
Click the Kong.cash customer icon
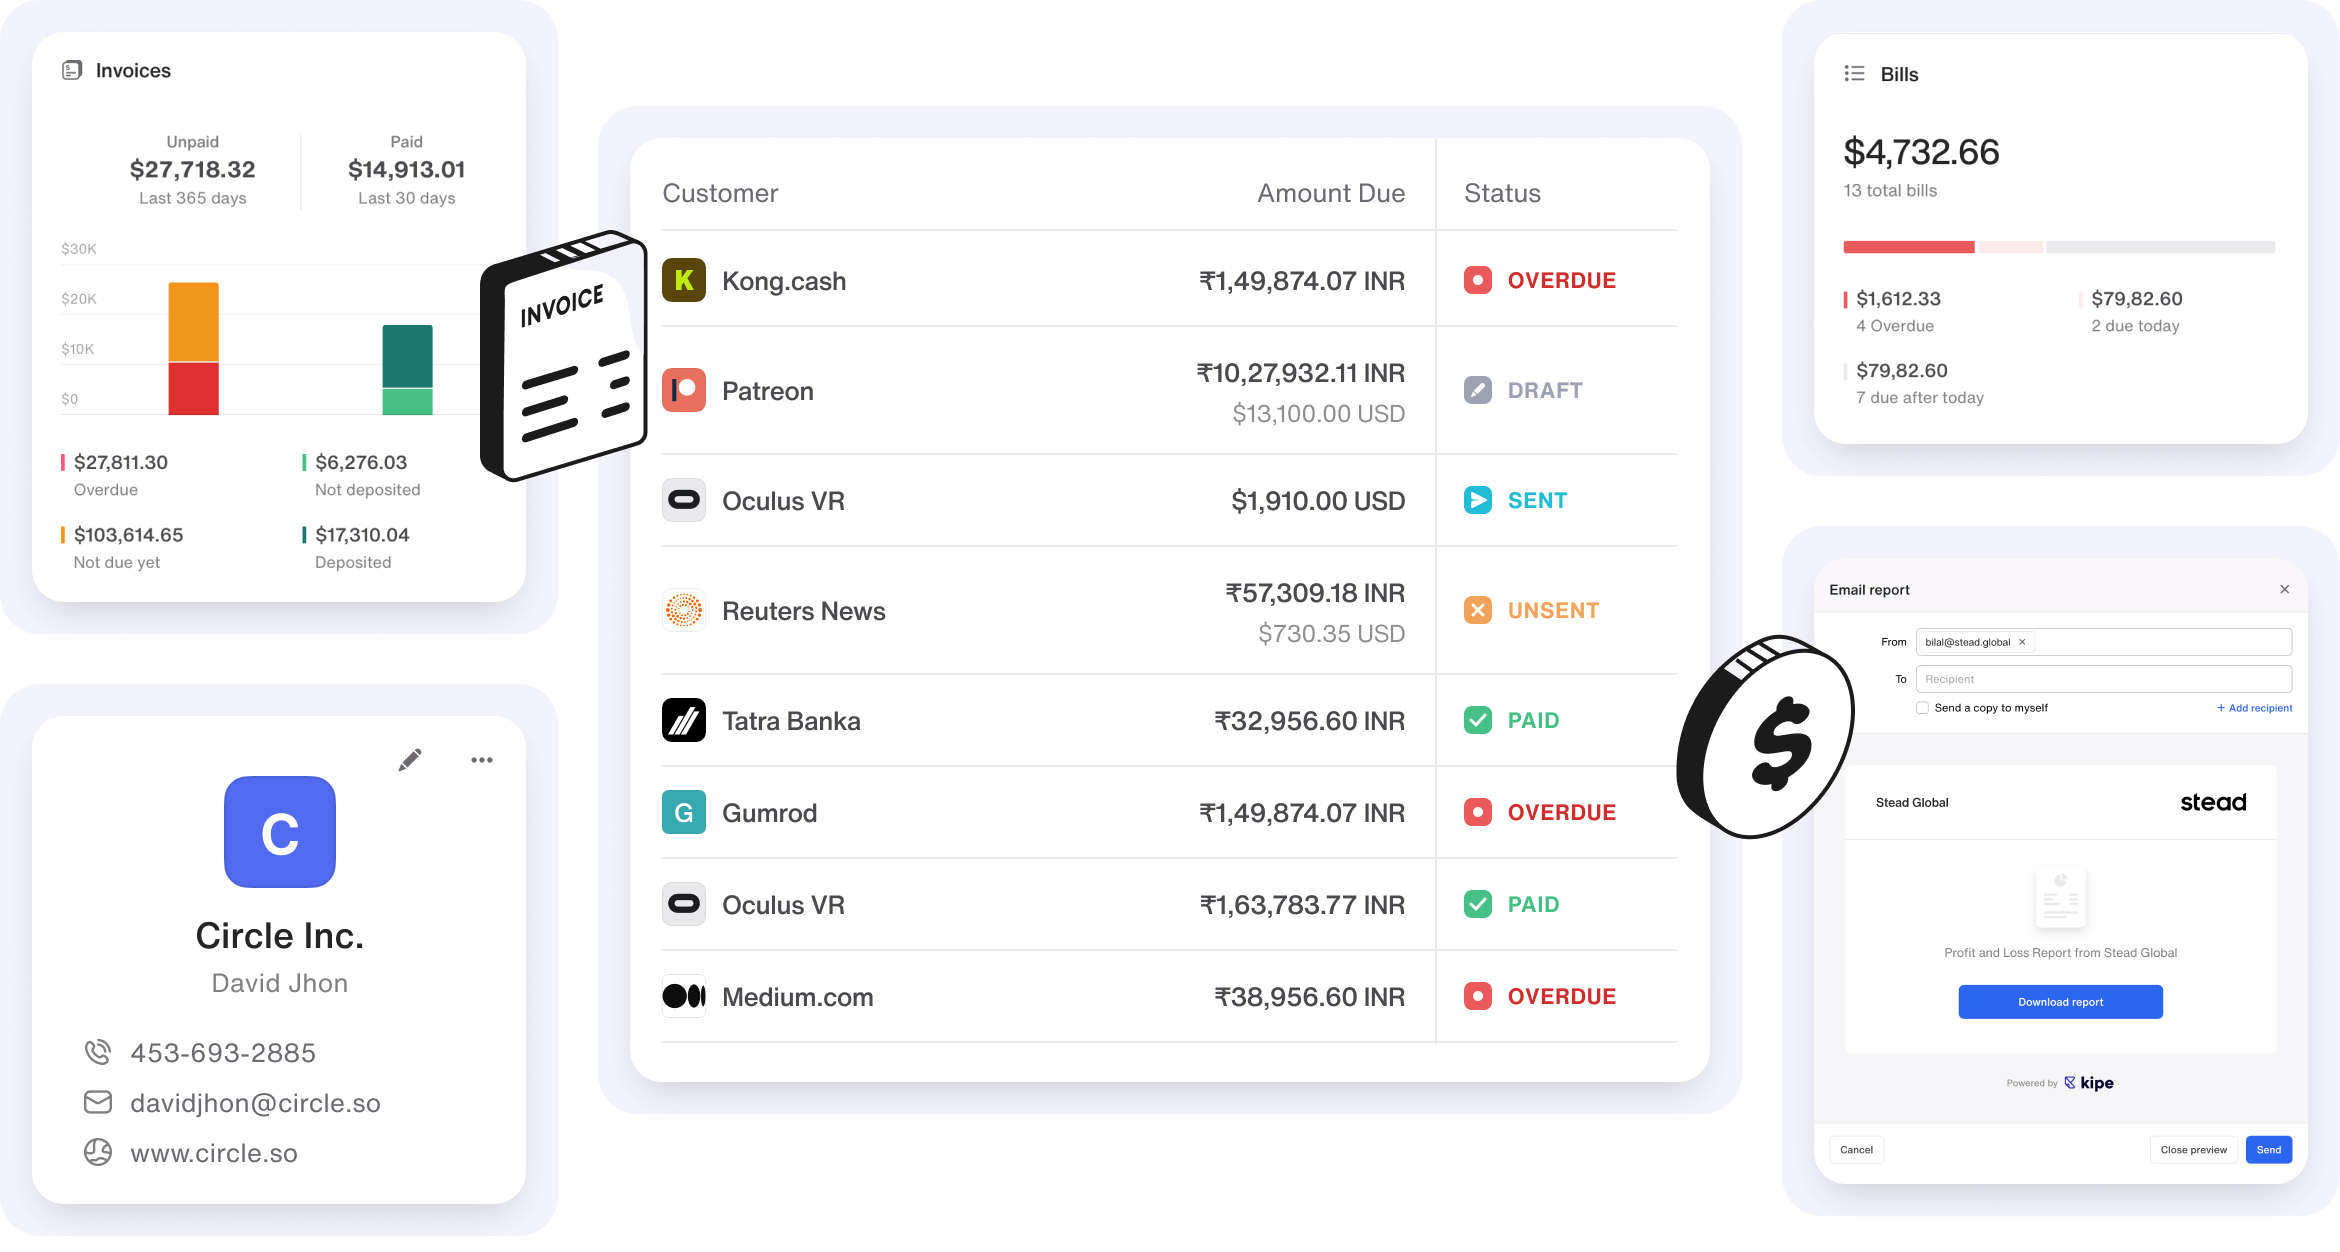click(682, 280)
